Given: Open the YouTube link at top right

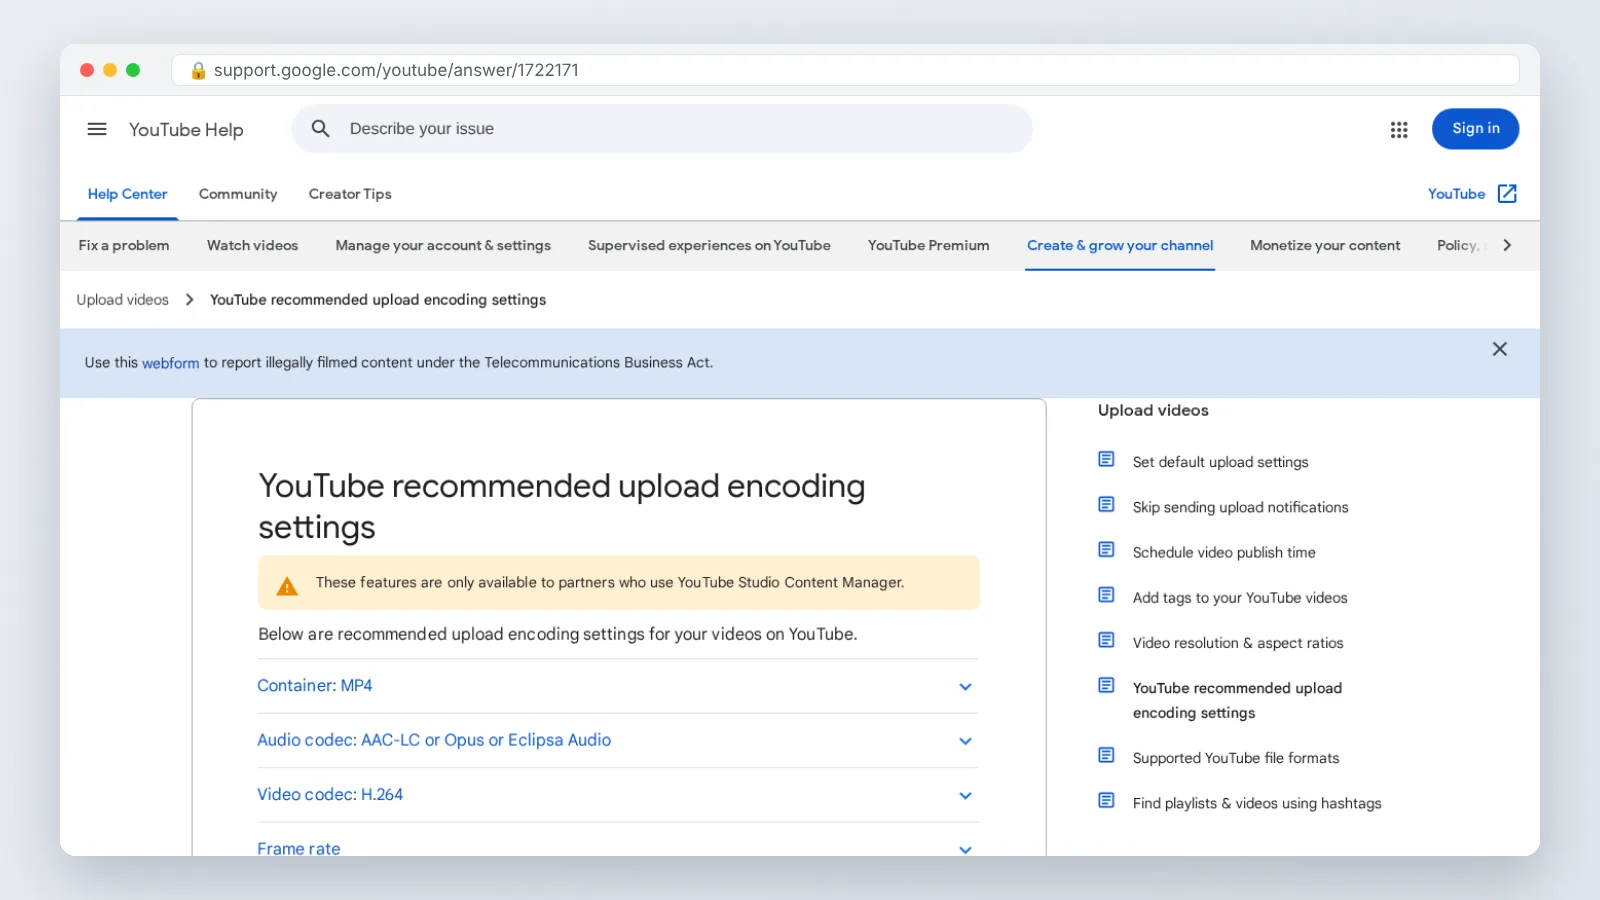Looking at the screenshot, I should [1456, 194].
